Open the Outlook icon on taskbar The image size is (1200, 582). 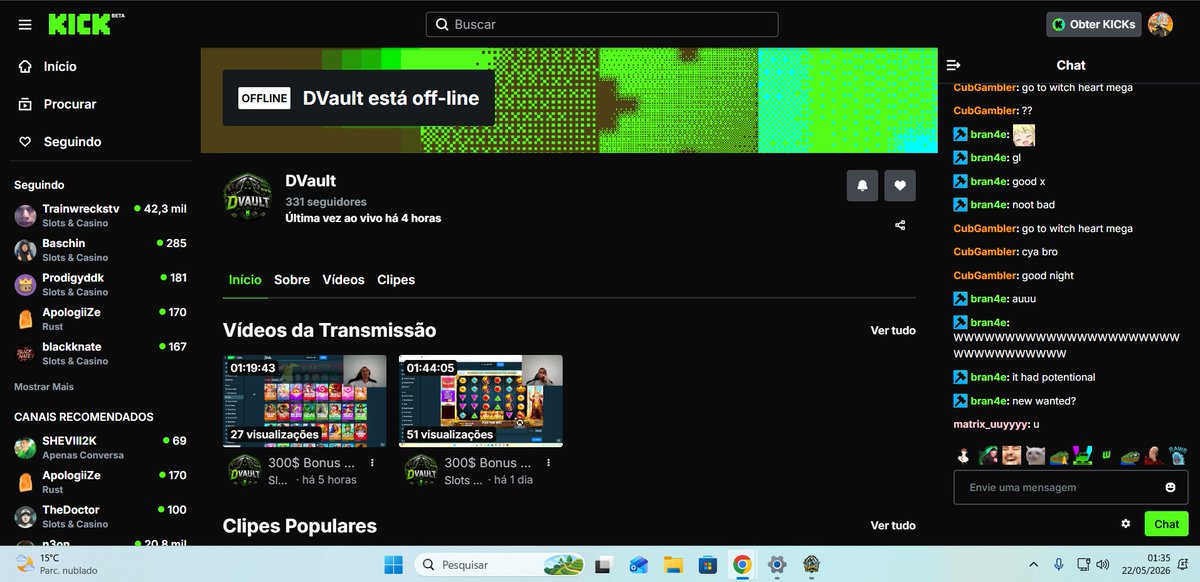tap(639, 565)
